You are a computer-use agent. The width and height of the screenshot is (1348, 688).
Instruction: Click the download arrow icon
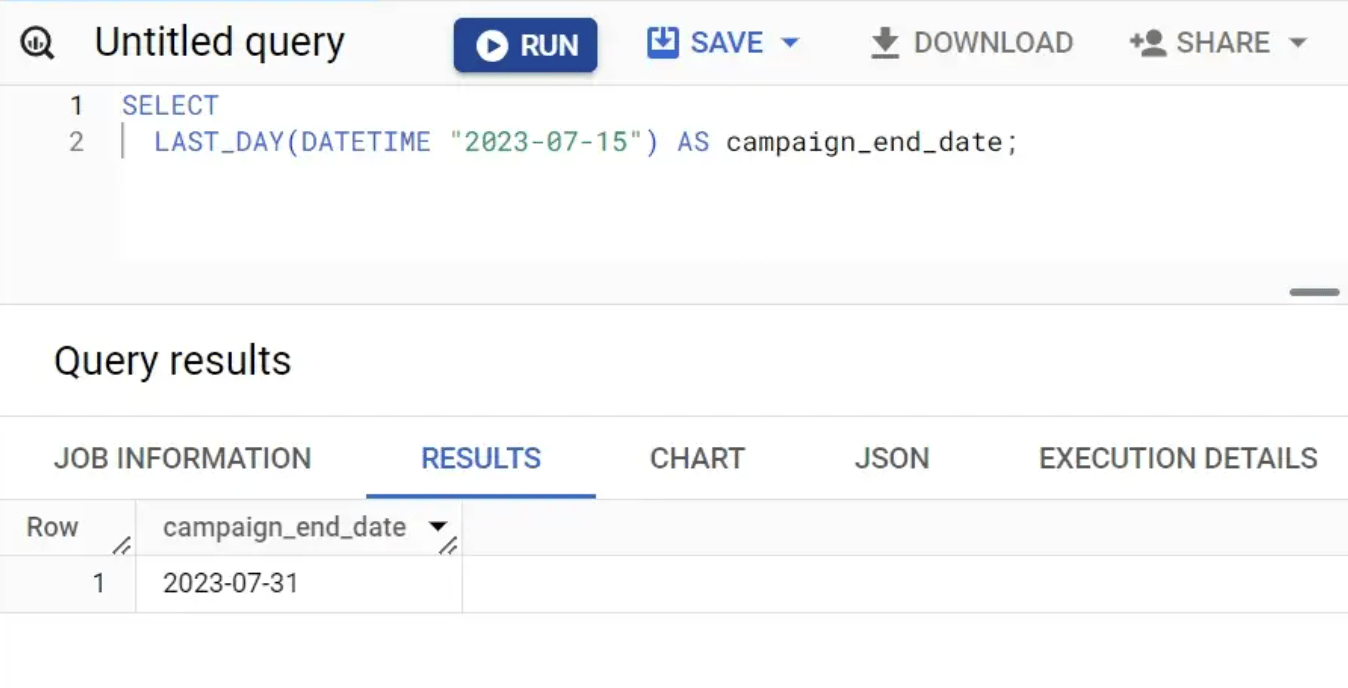(884, 43)
